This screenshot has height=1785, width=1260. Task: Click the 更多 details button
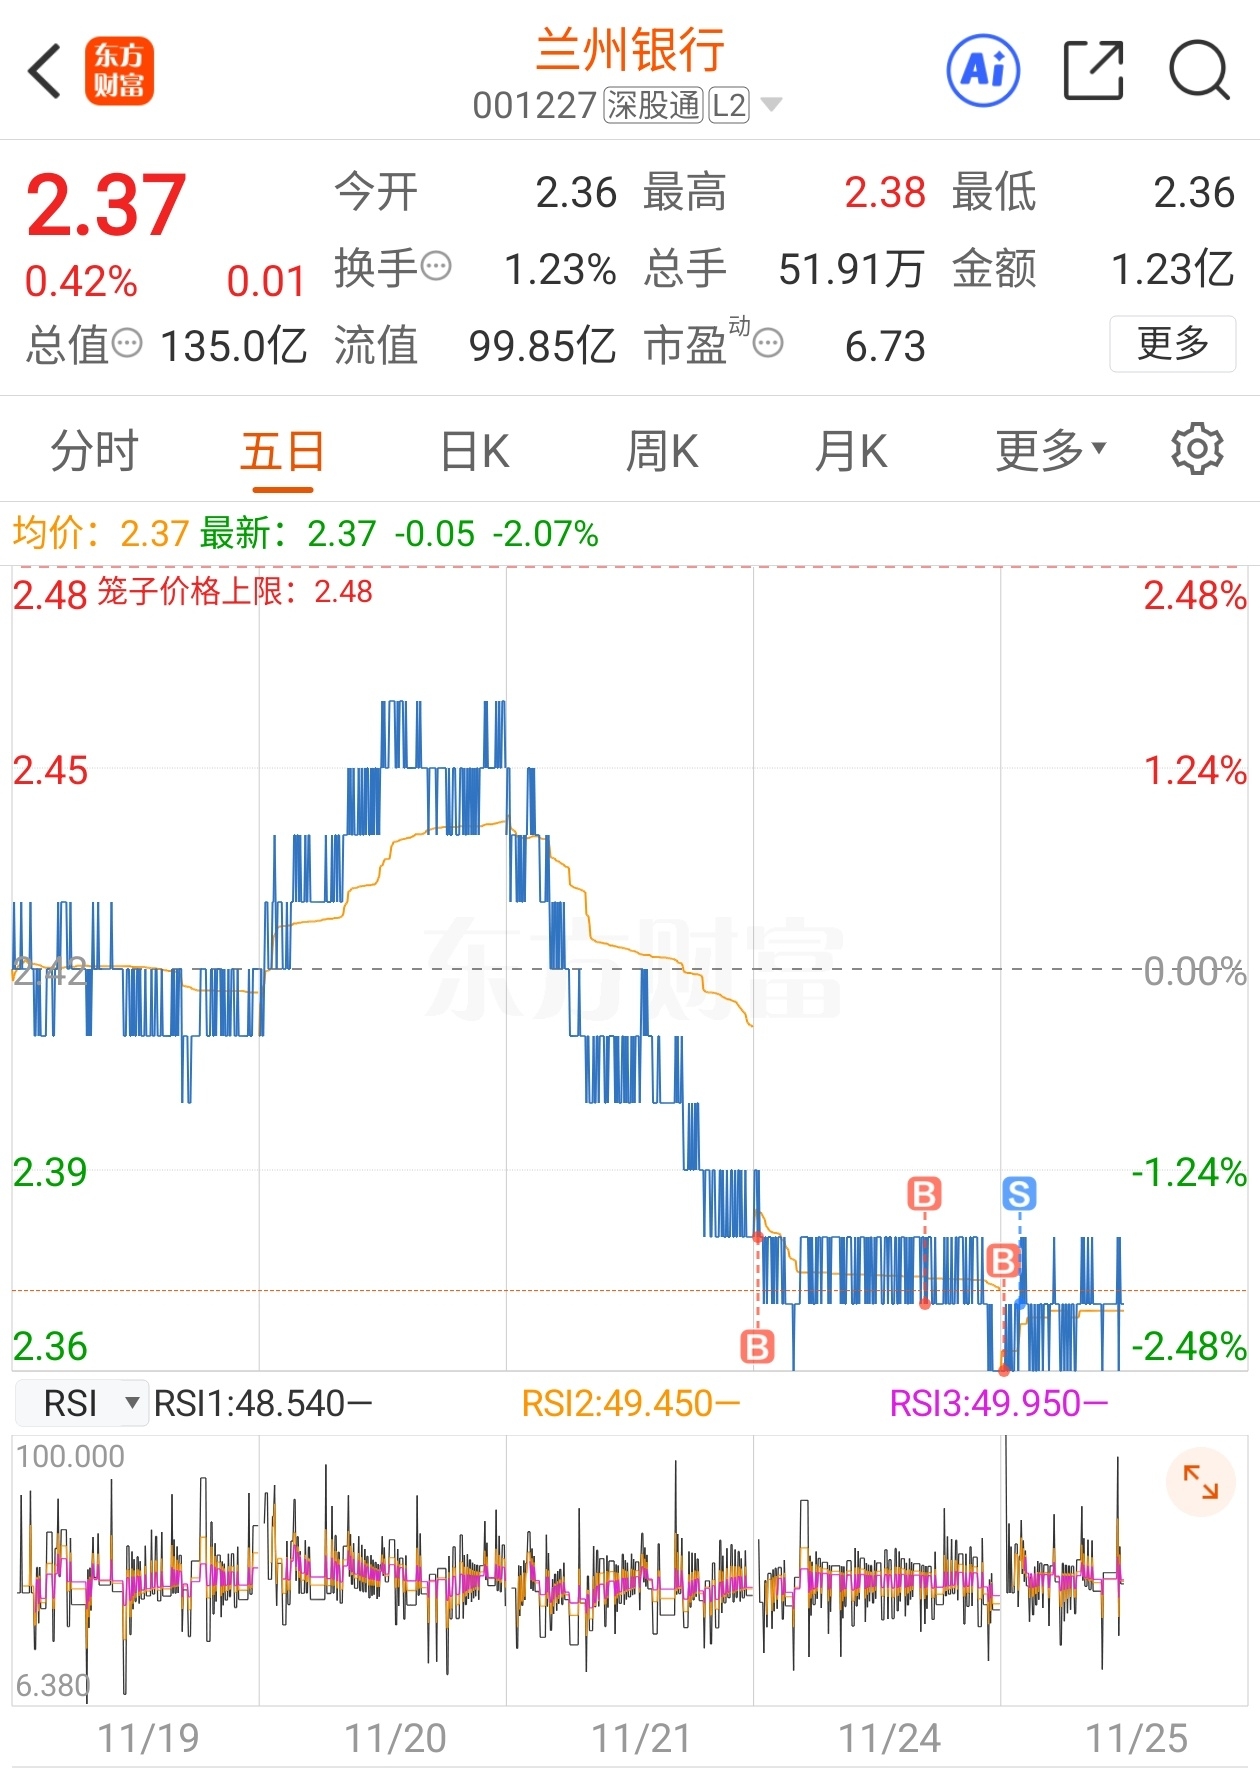pyautogui.click(x=1172, y=344)
